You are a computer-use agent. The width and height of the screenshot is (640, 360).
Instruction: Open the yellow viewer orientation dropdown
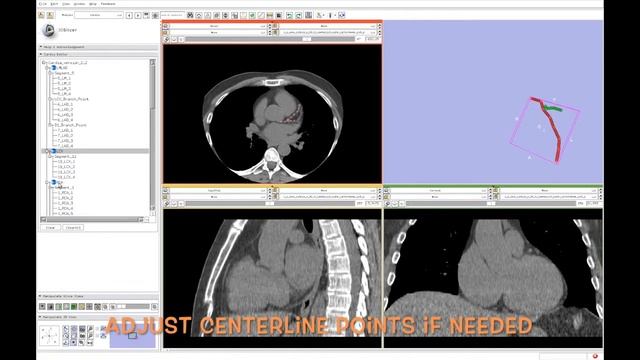pyautogui.click(x=218, y=191)
